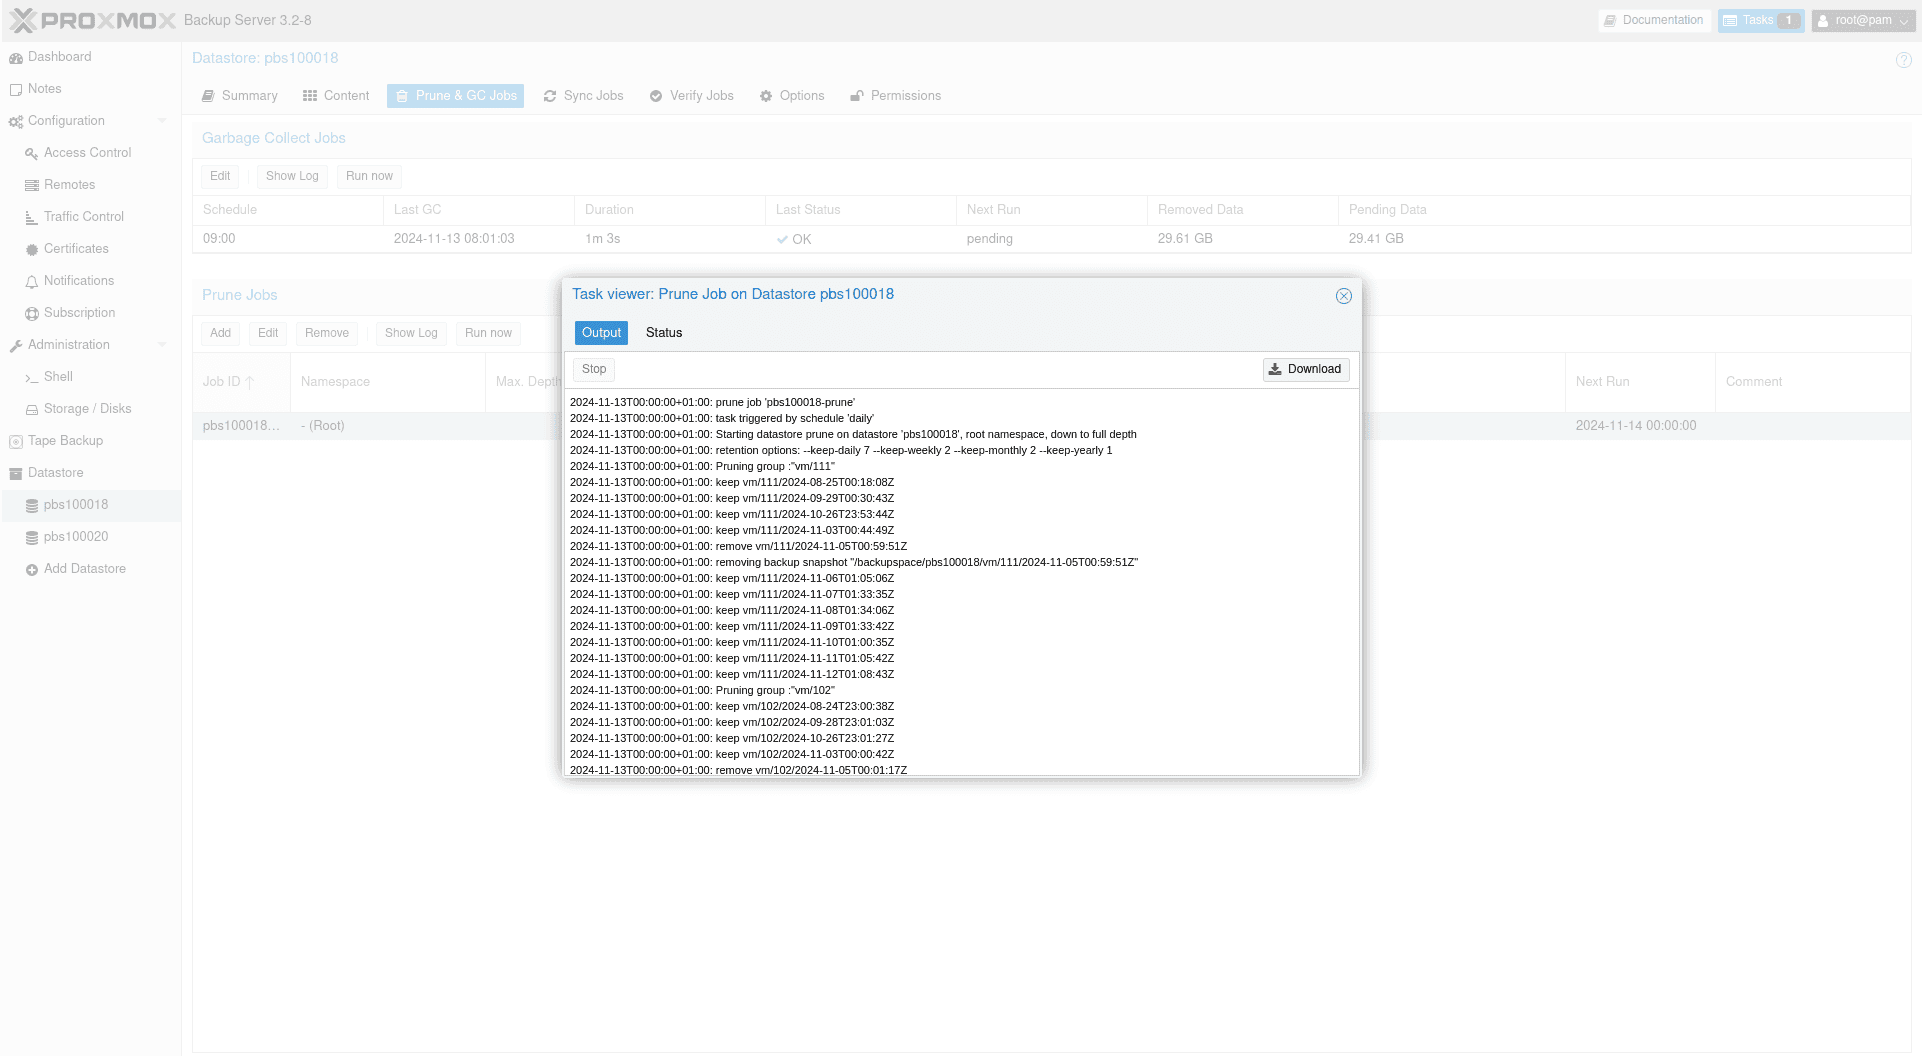Collapse the Administration tree section
This screenshot has width=1922, height=1056.
162,345
